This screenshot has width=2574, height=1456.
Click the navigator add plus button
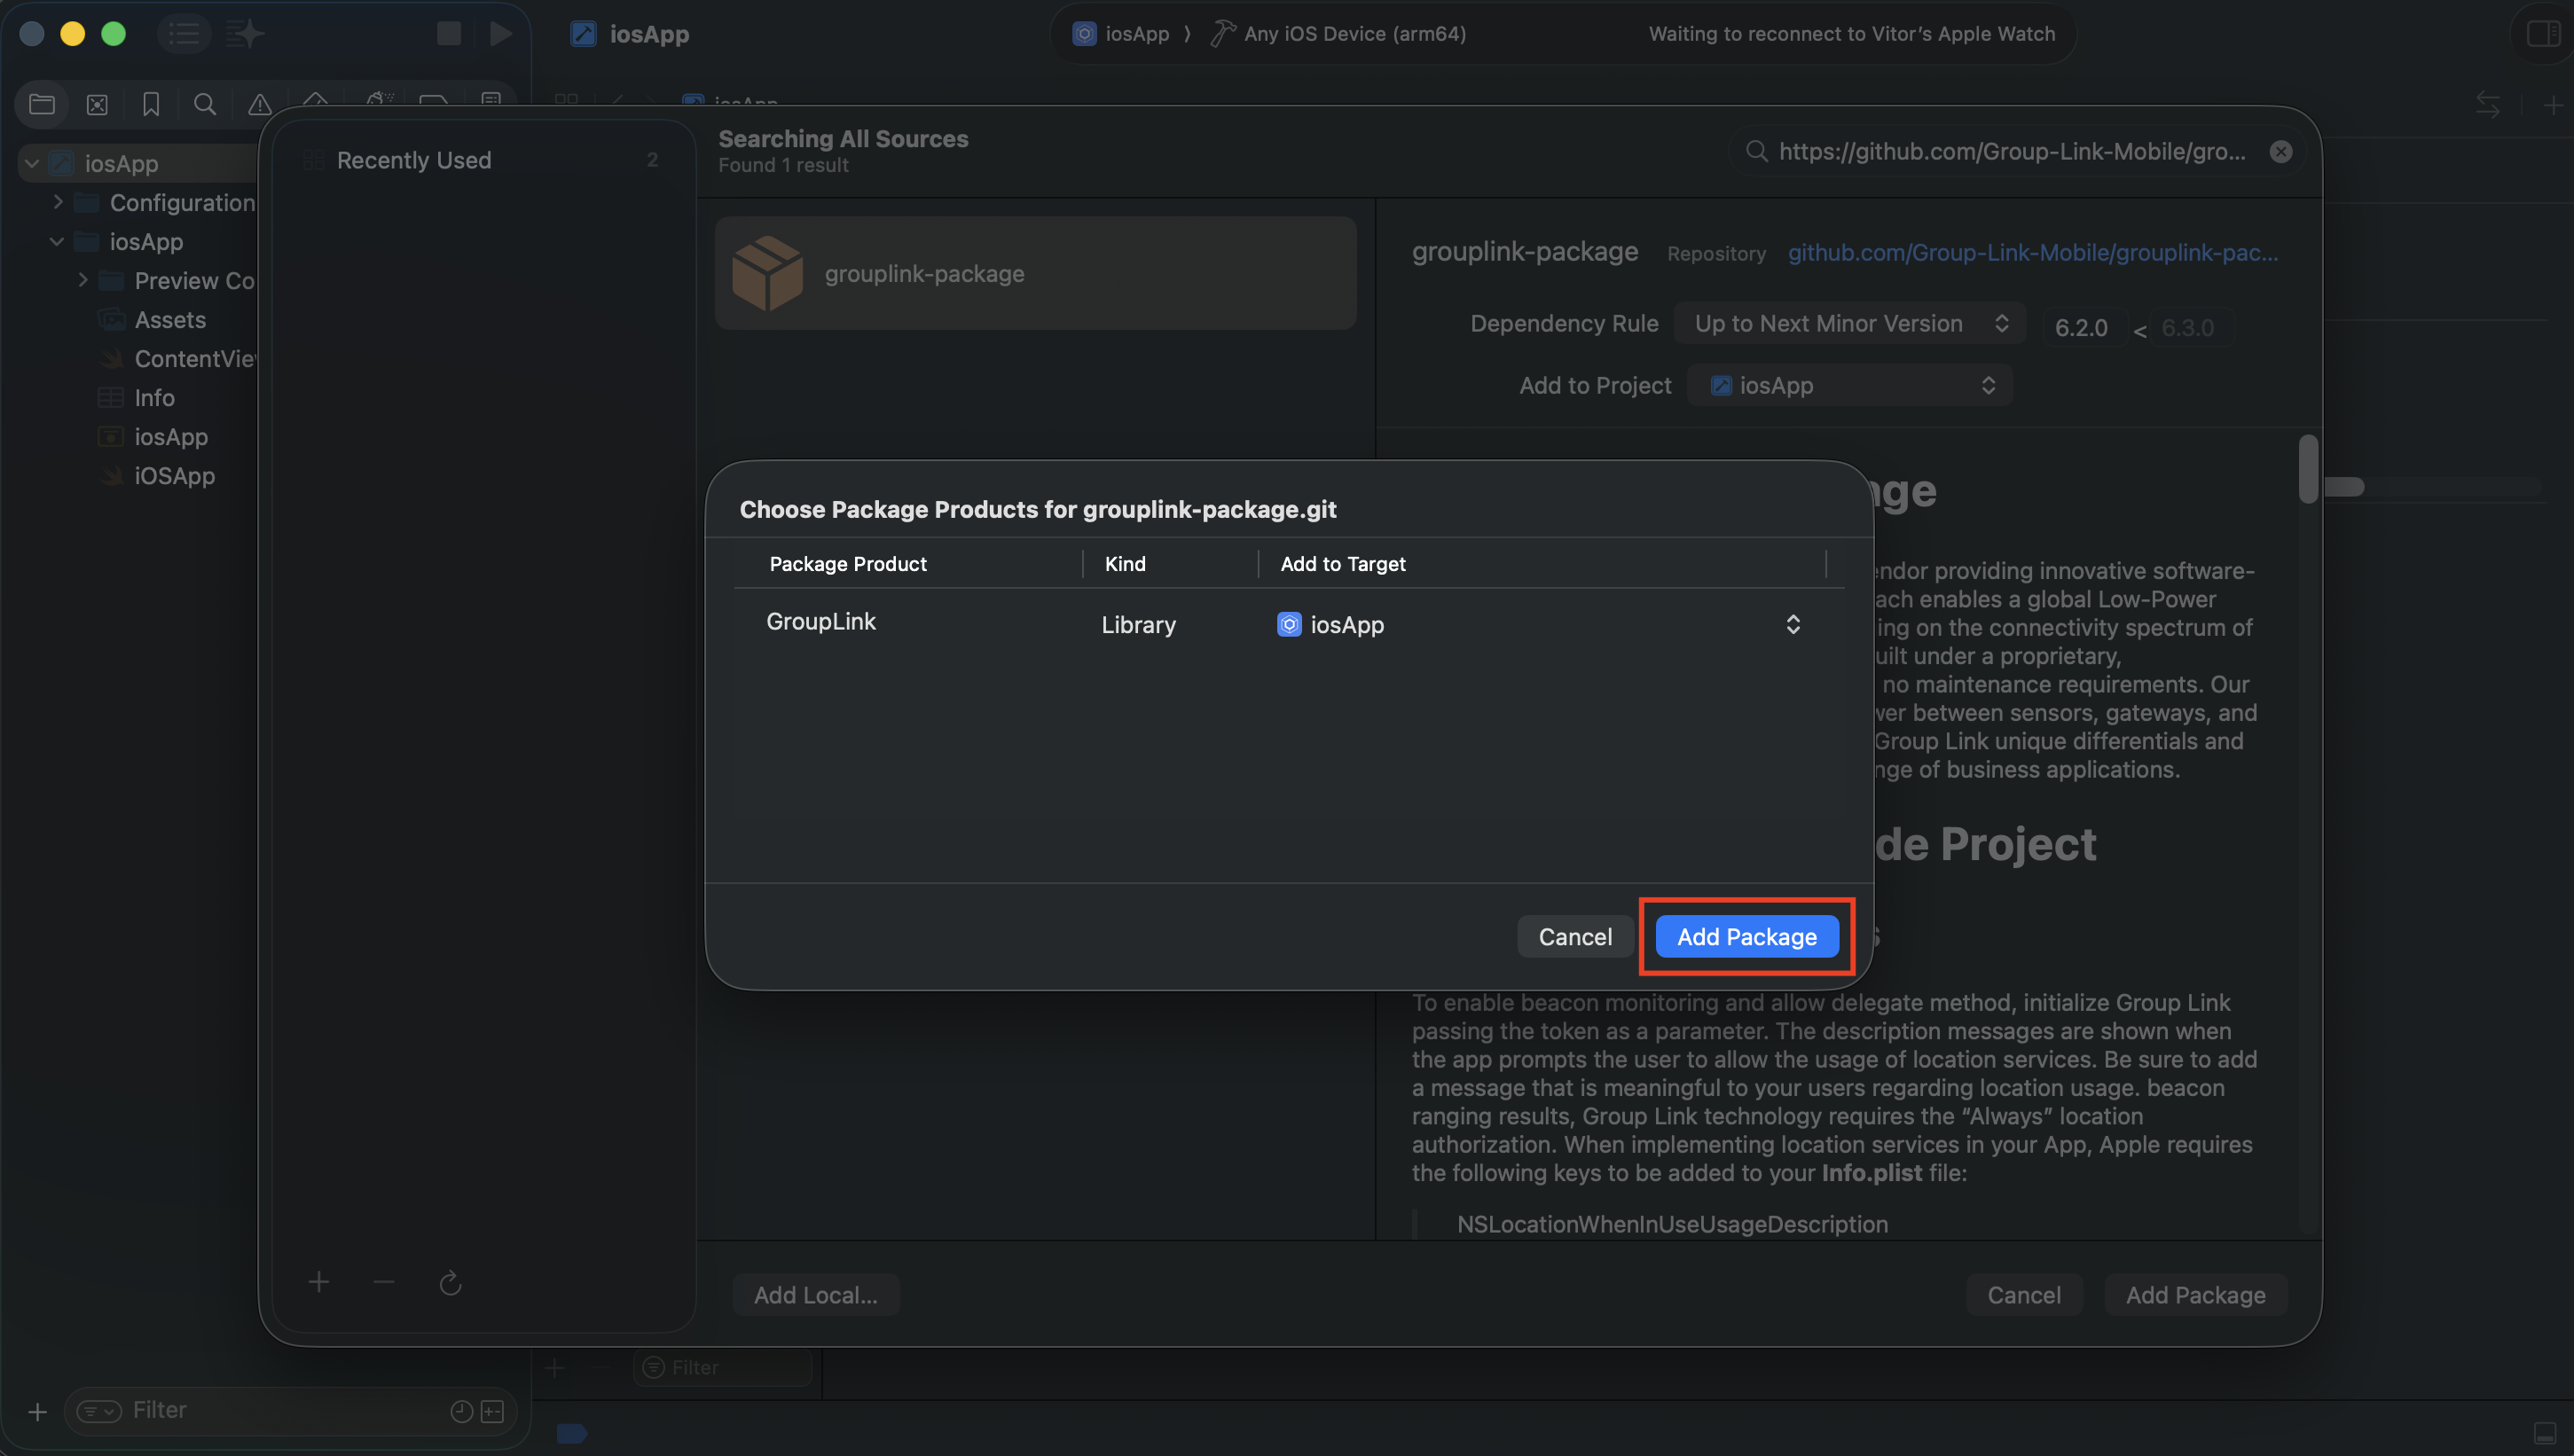(x=37, y=1411)
